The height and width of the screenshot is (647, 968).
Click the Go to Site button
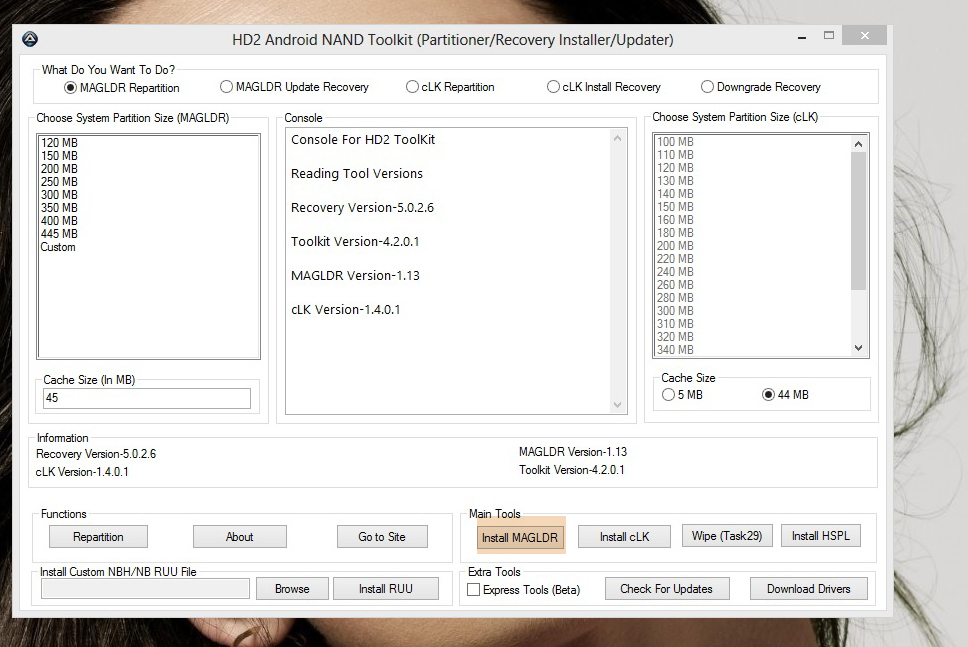pos(382,536)
